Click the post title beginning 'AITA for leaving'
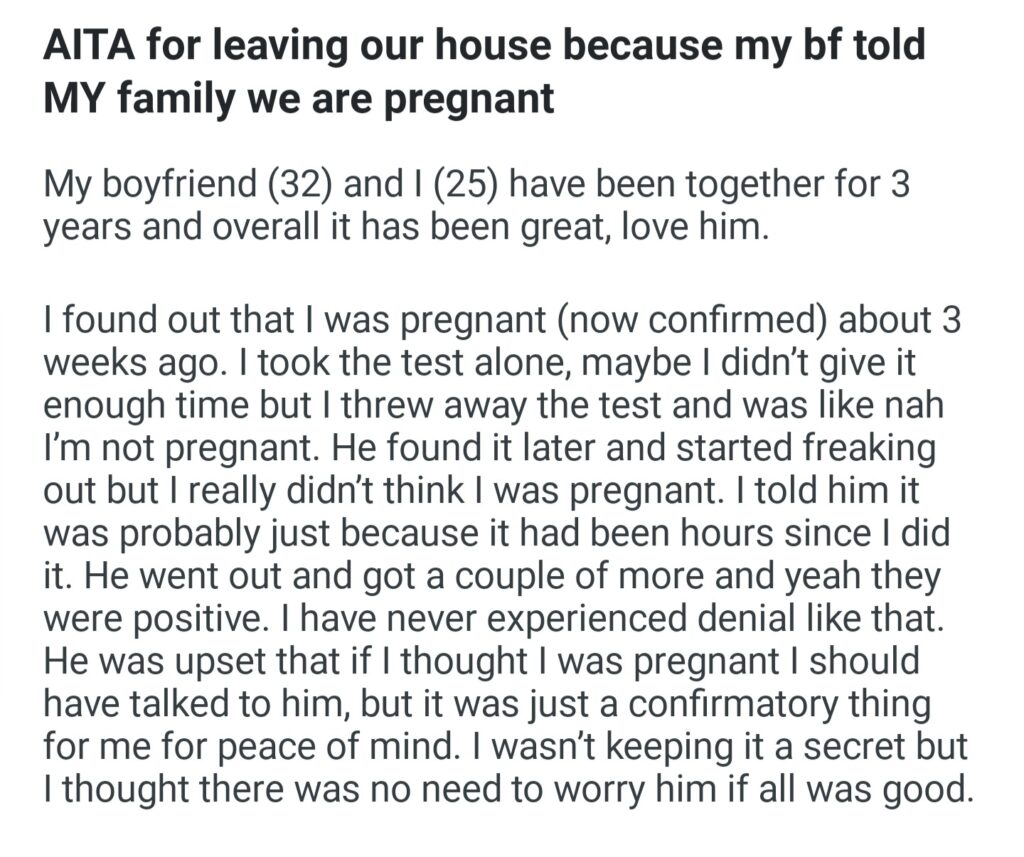Viewport: 1024px width, 857px height. coord(484,48)
